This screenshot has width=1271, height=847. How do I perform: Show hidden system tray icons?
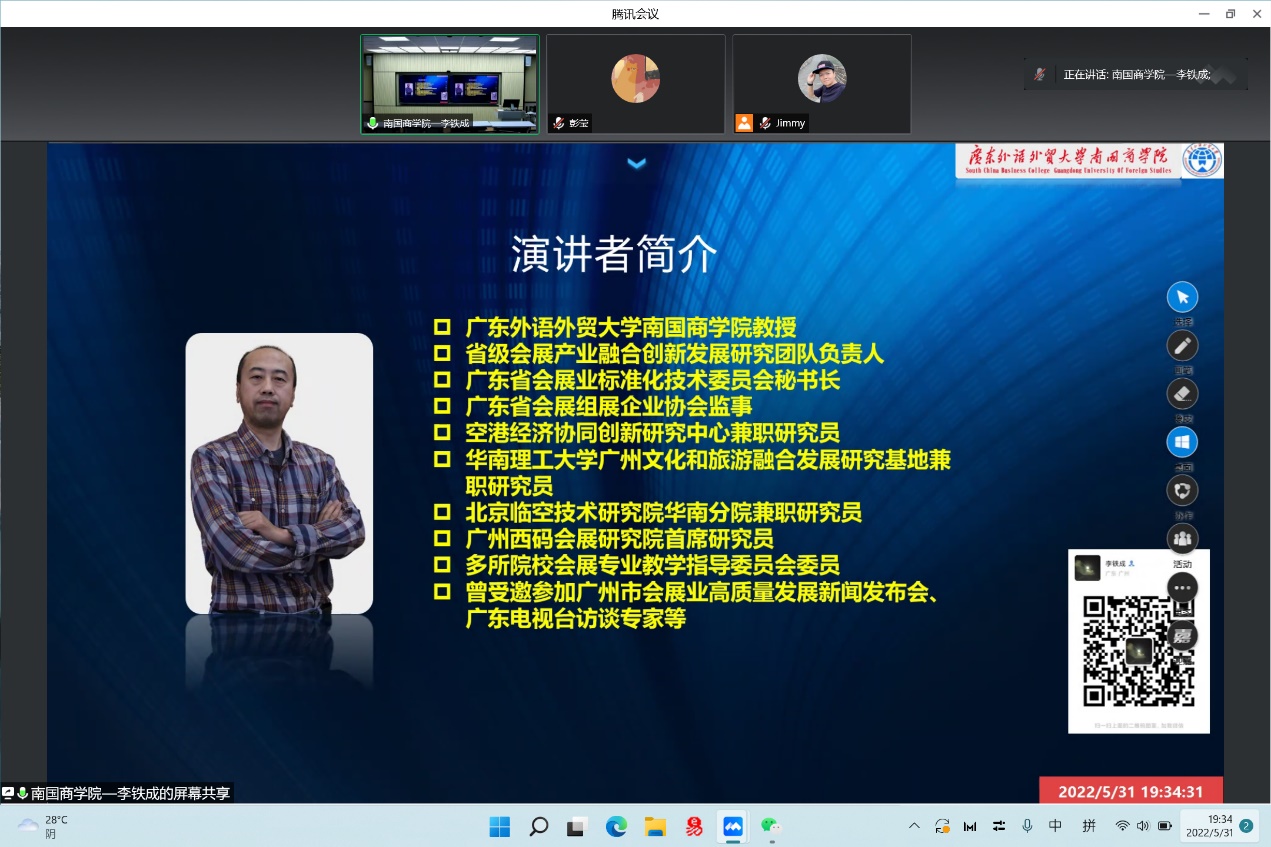pos(914,826)
